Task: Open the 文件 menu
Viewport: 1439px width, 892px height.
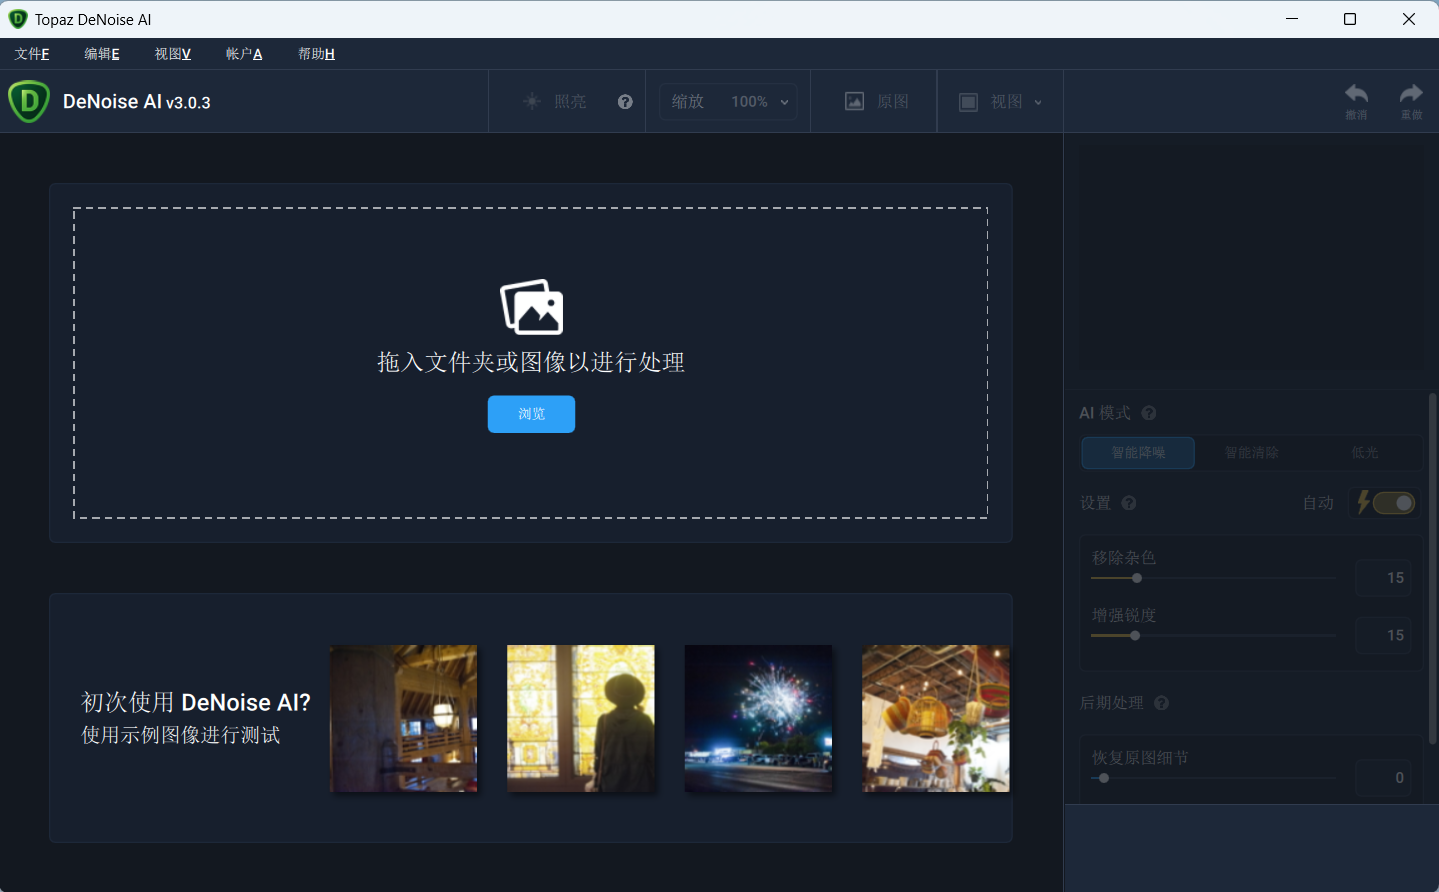Action: point(32,54)
